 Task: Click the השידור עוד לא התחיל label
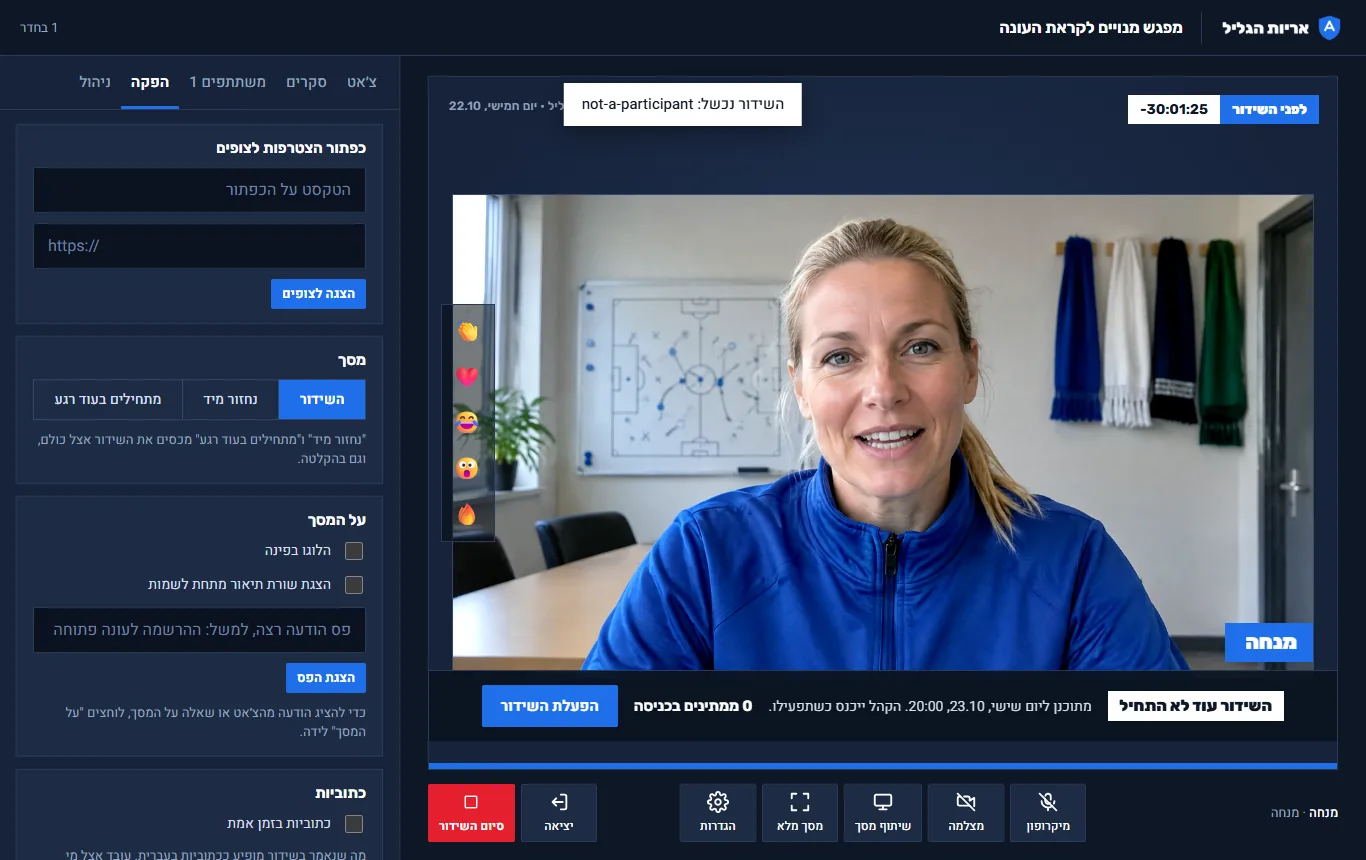point(1195,706)
